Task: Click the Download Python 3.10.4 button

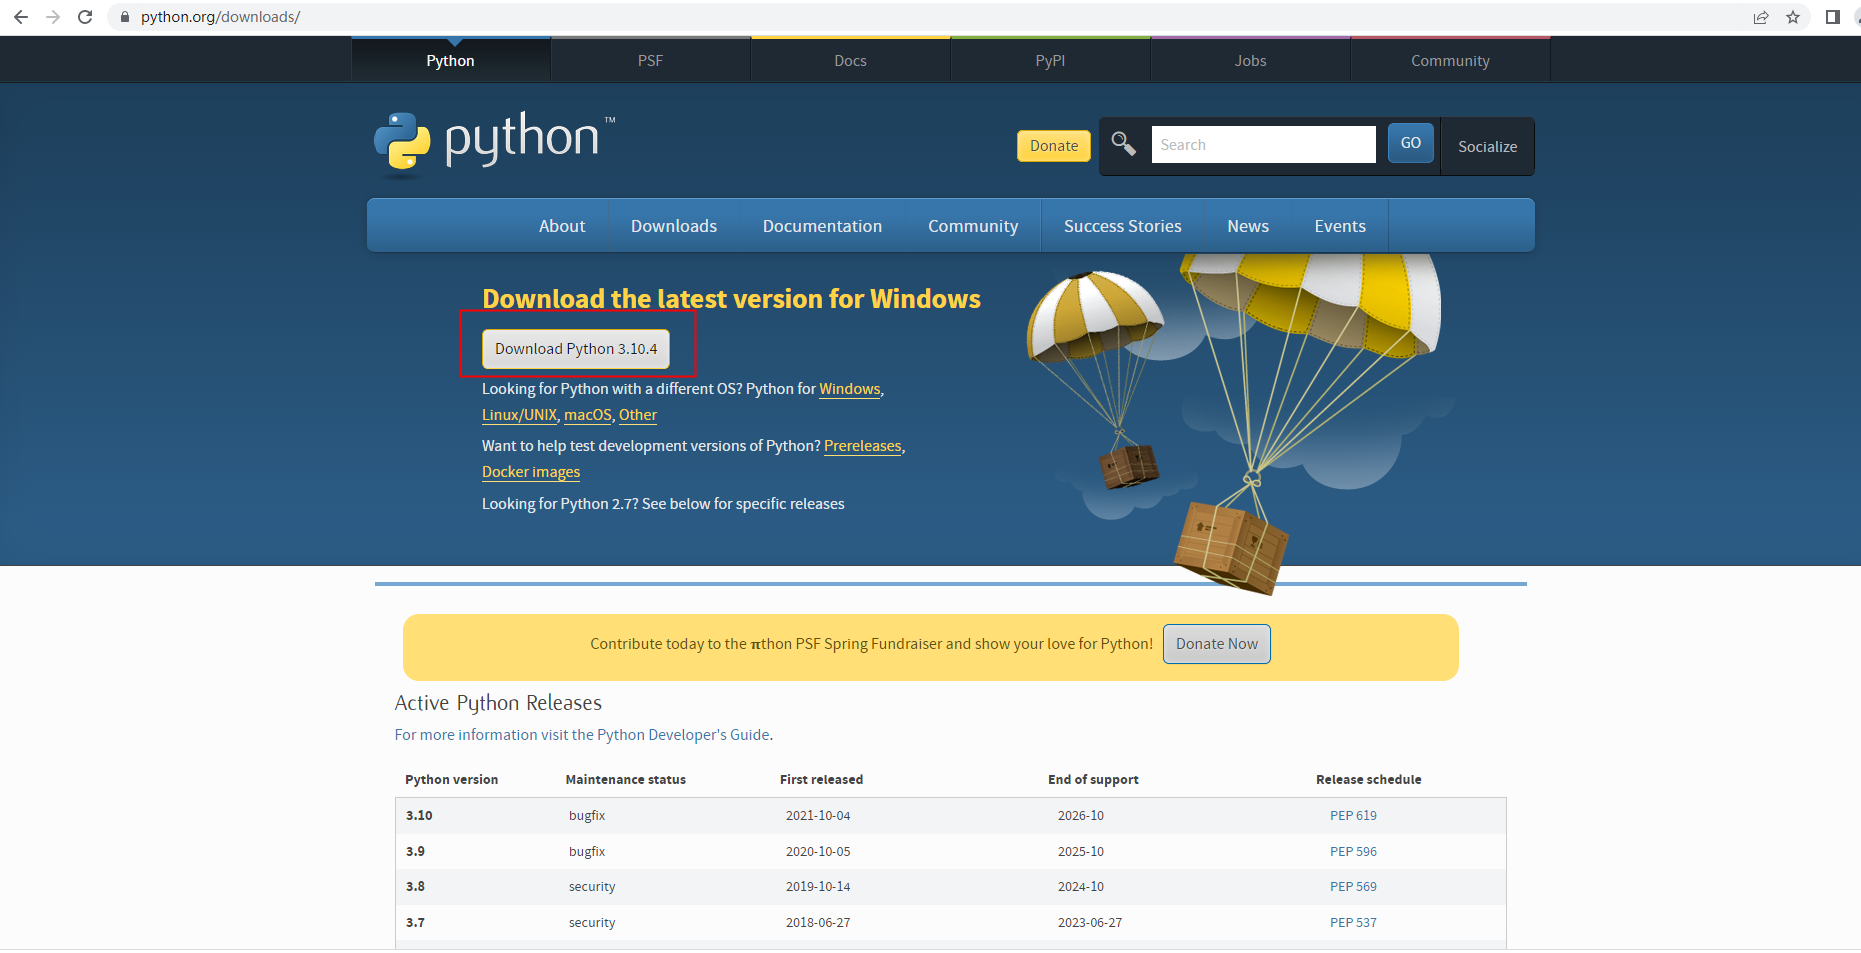Action: point(576,348)
